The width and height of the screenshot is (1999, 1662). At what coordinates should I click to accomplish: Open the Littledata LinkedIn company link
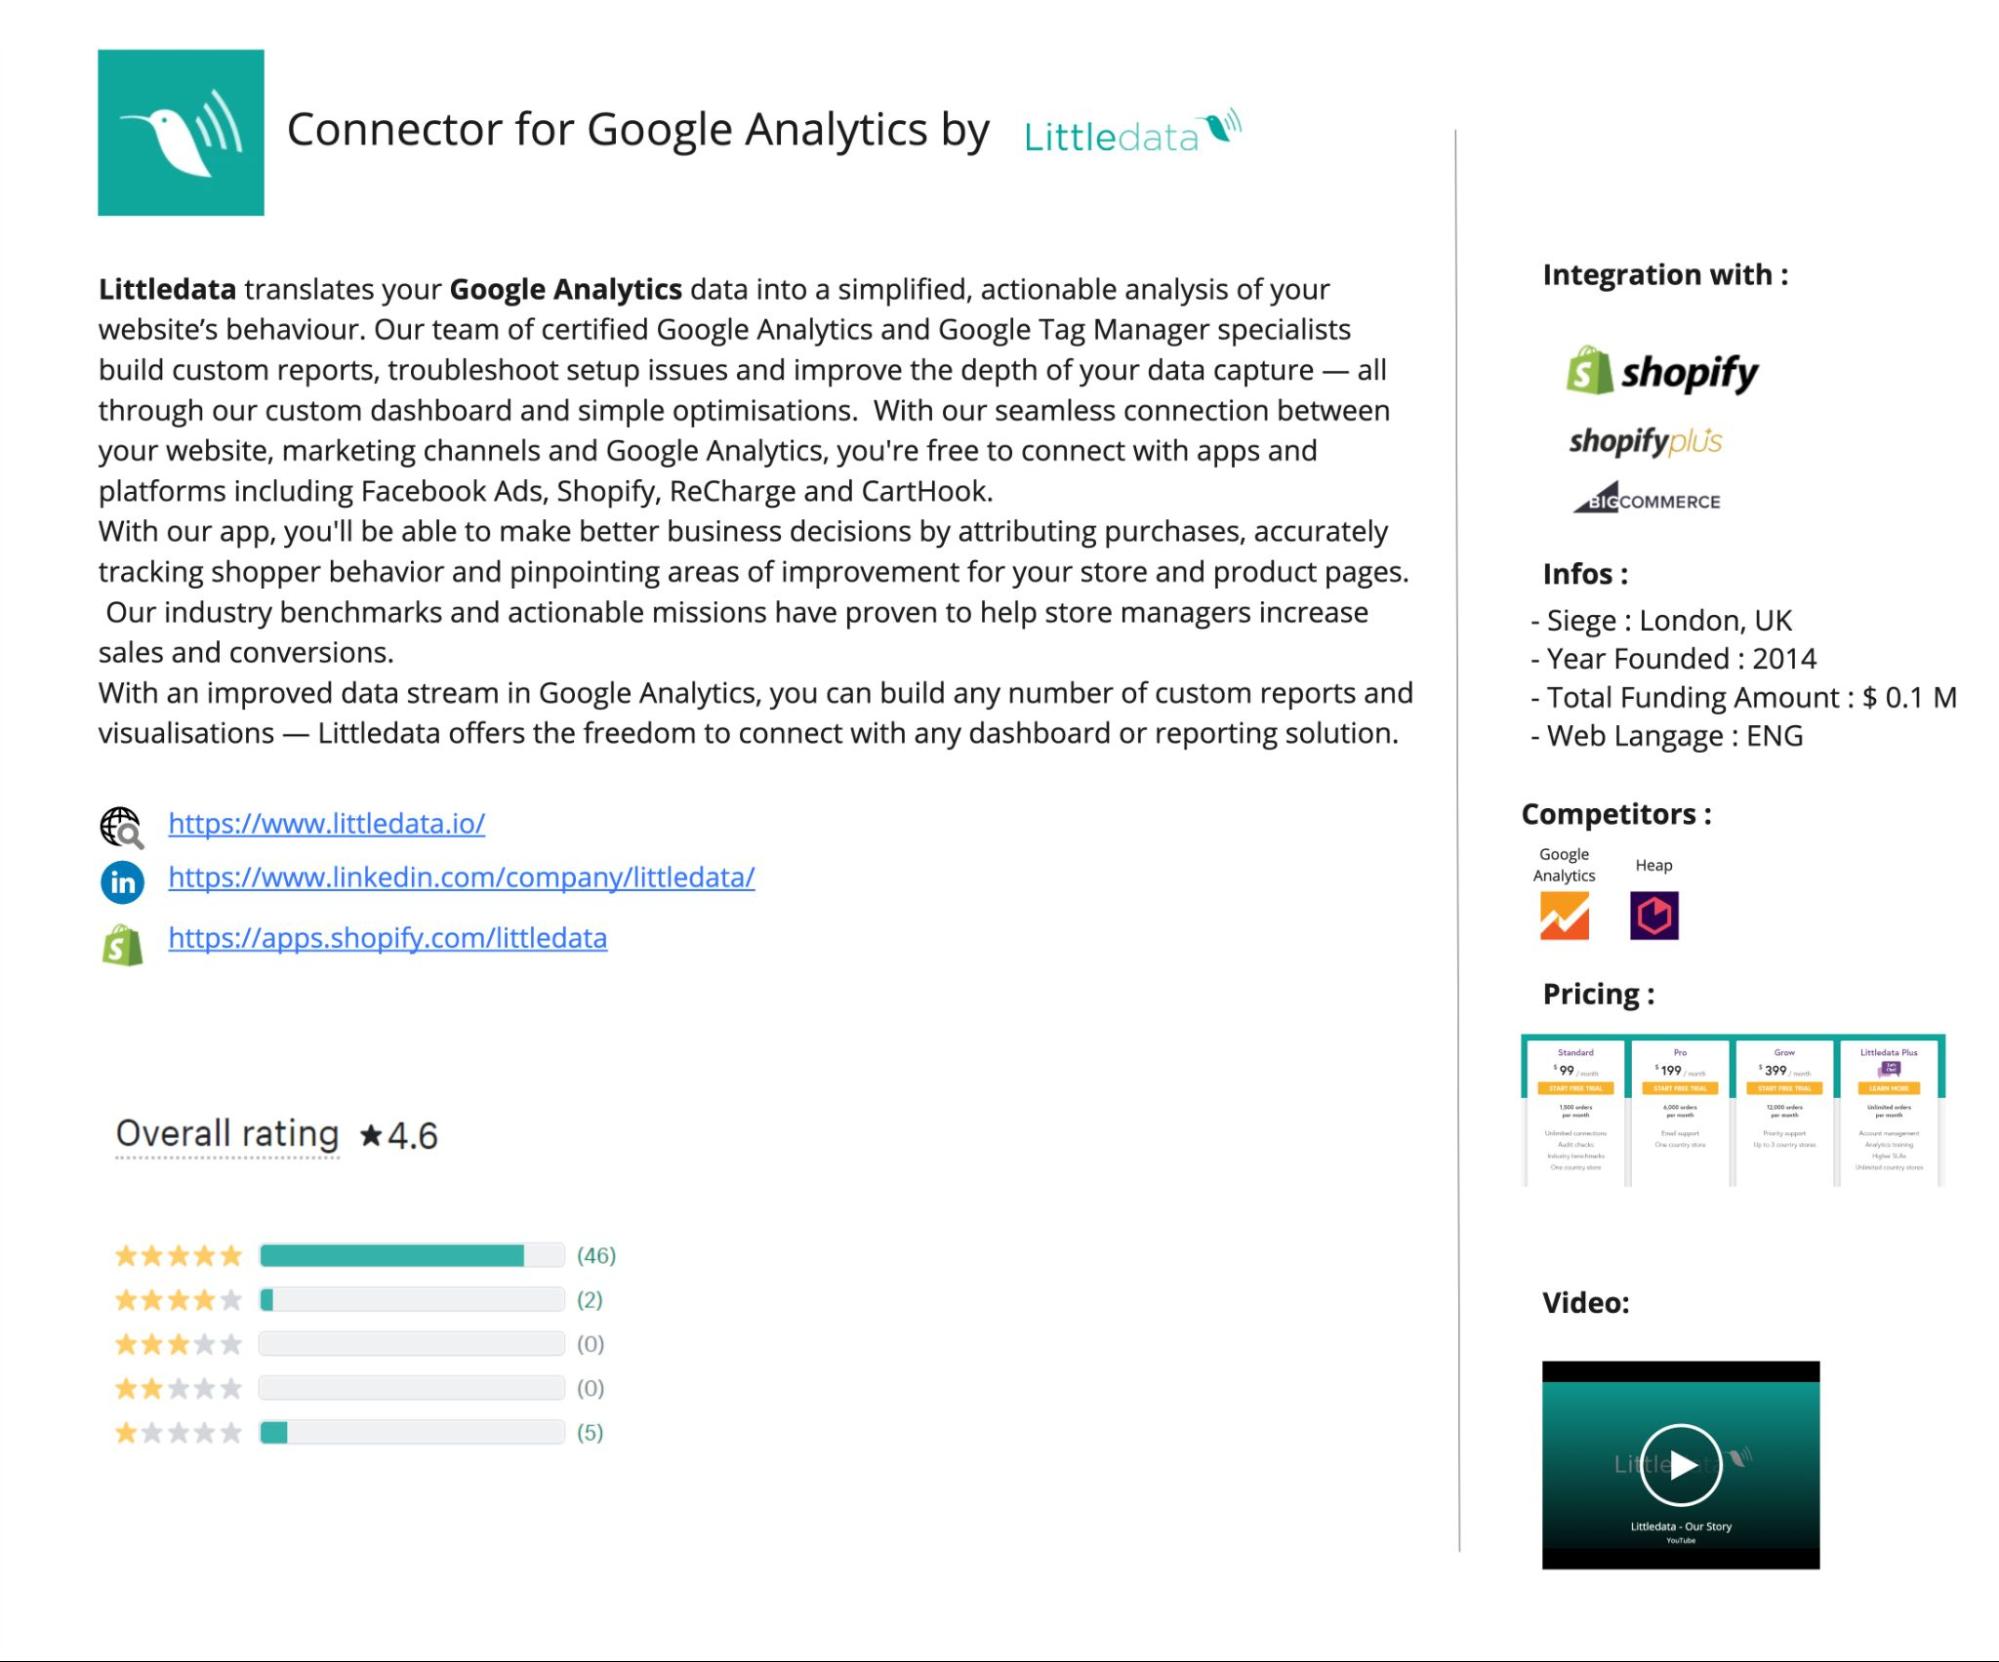click(x=461, y=877)
